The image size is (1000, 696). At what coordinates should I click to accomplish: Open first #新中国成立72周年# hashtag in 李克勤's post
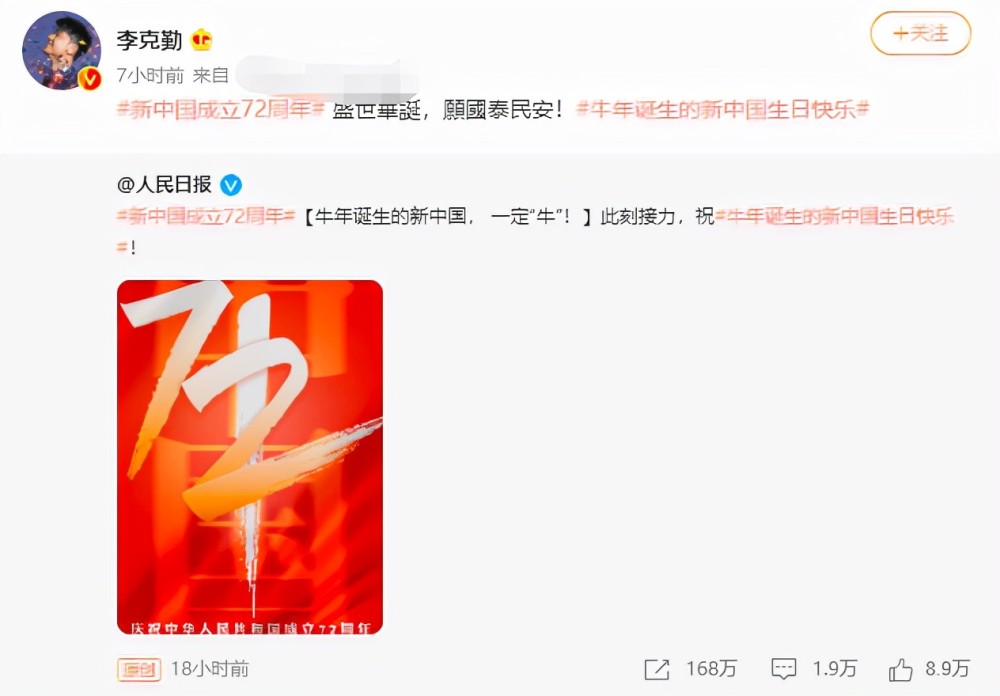click(221, 110)
